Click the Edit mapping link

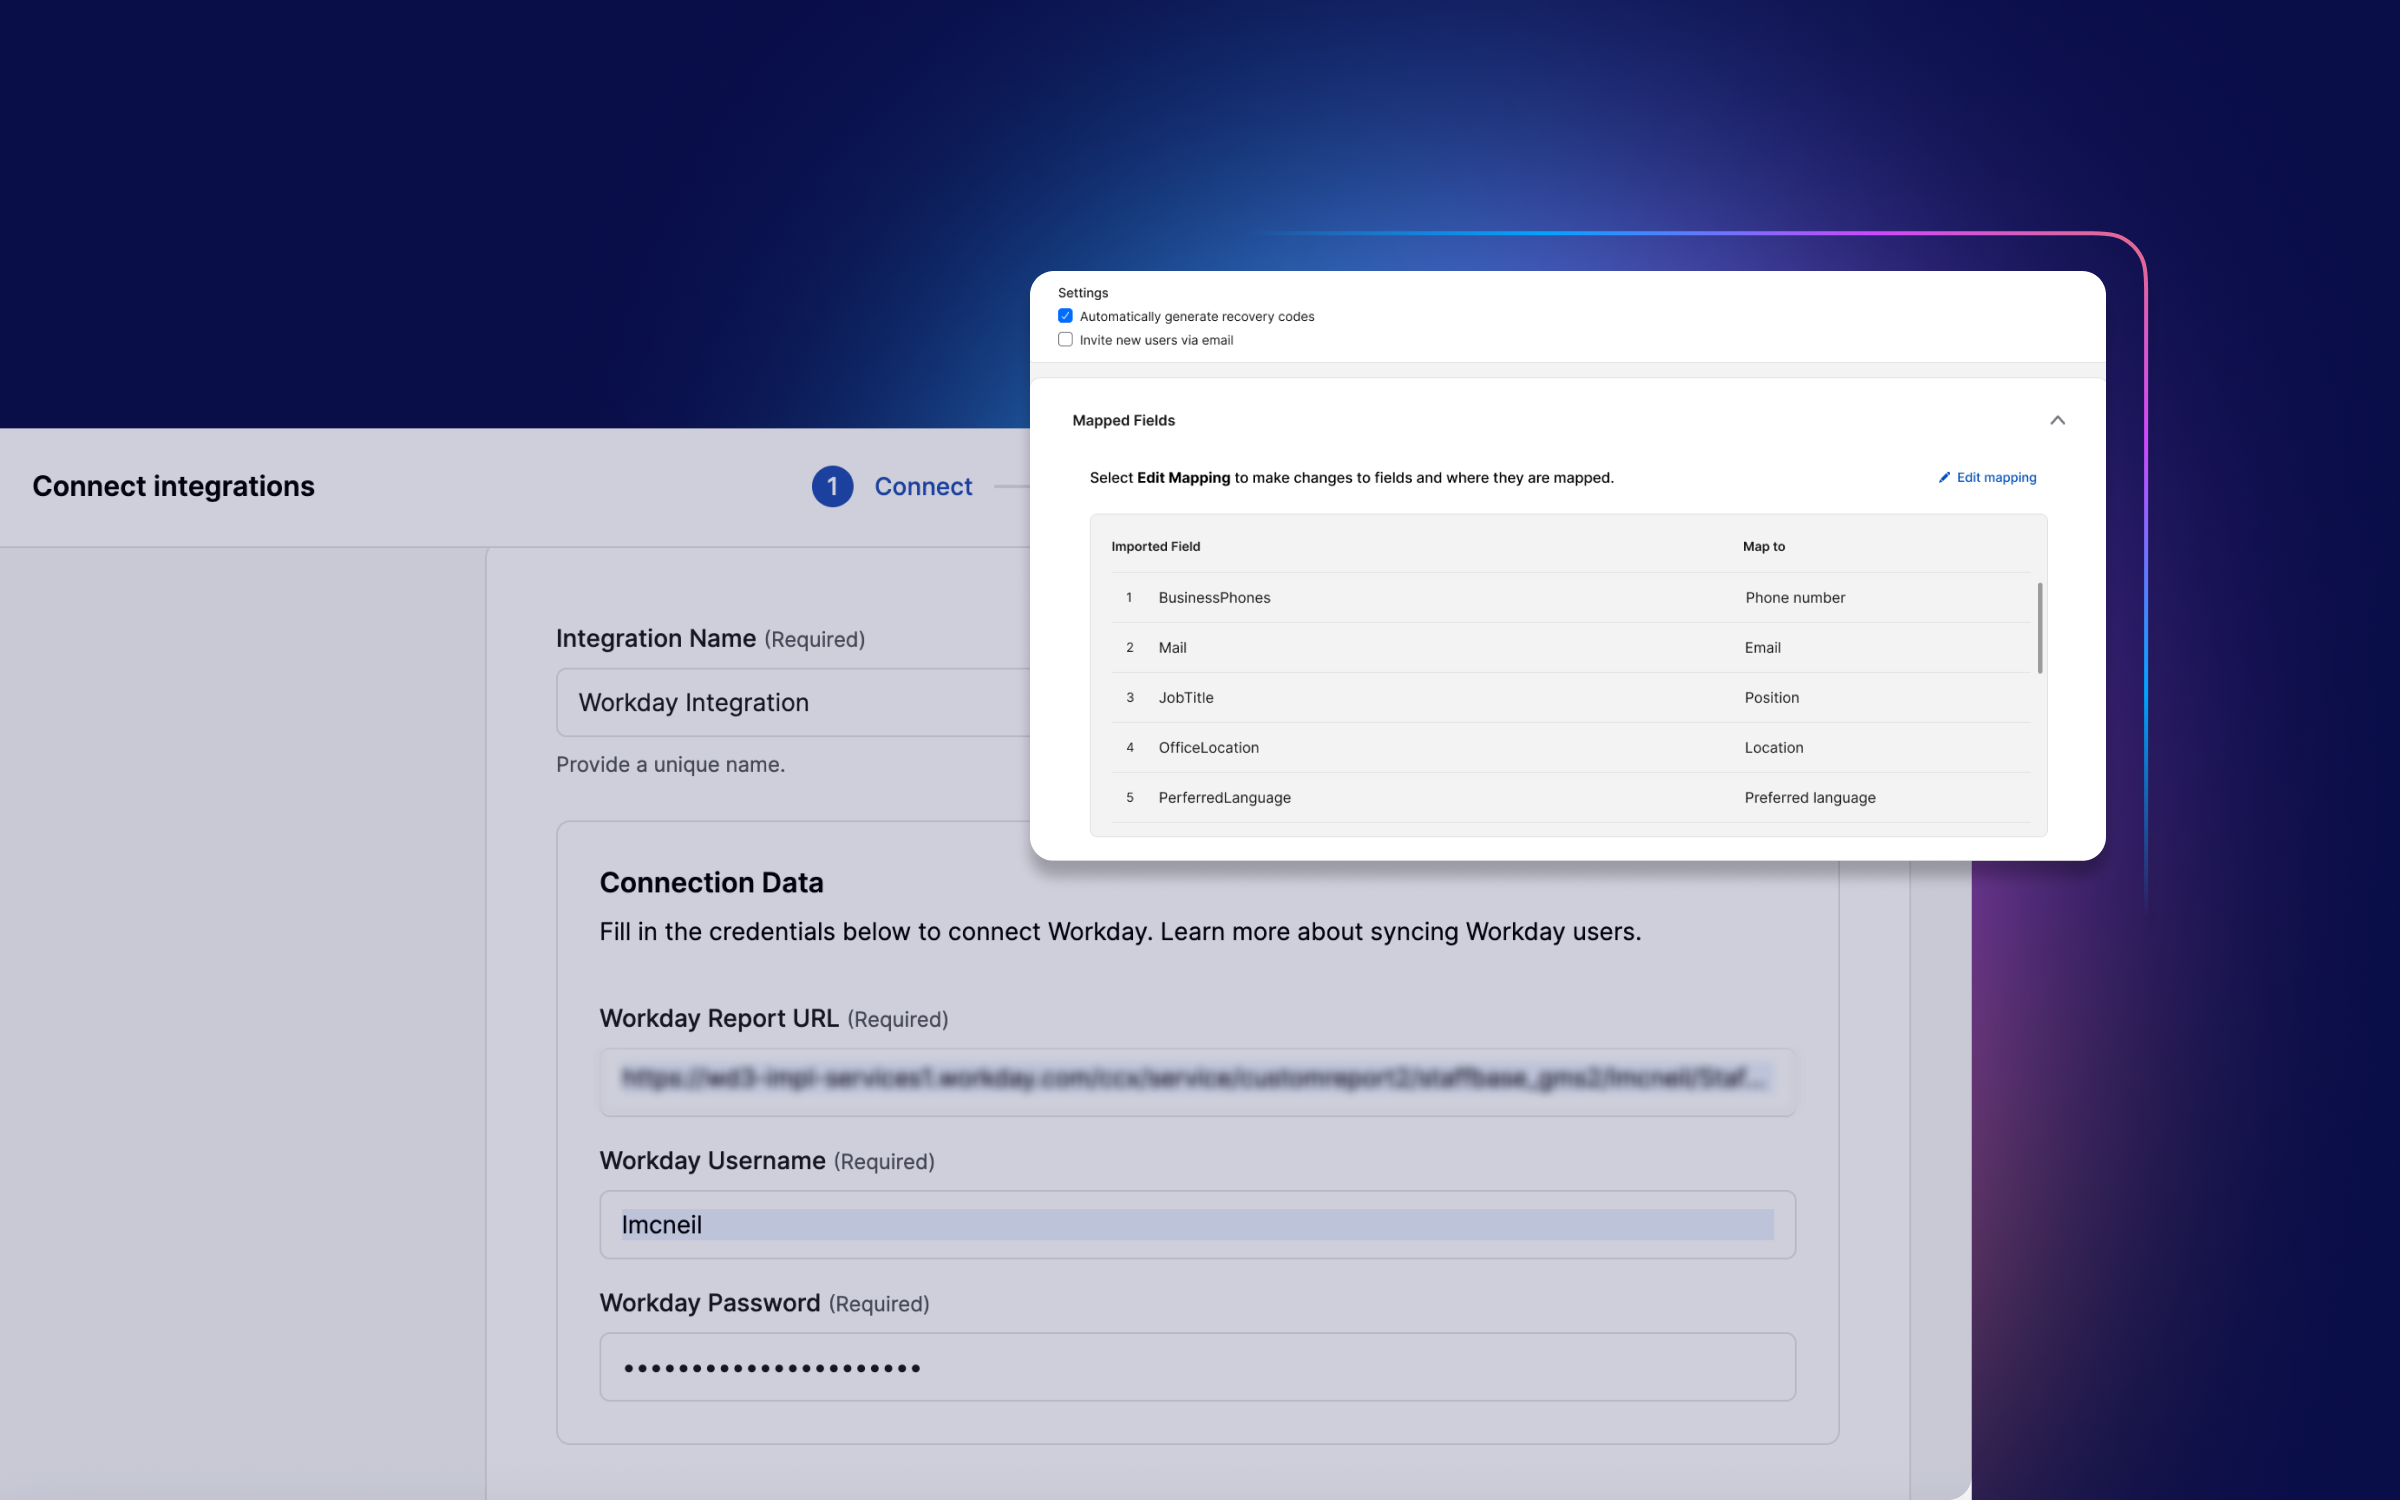[1996, 477]
